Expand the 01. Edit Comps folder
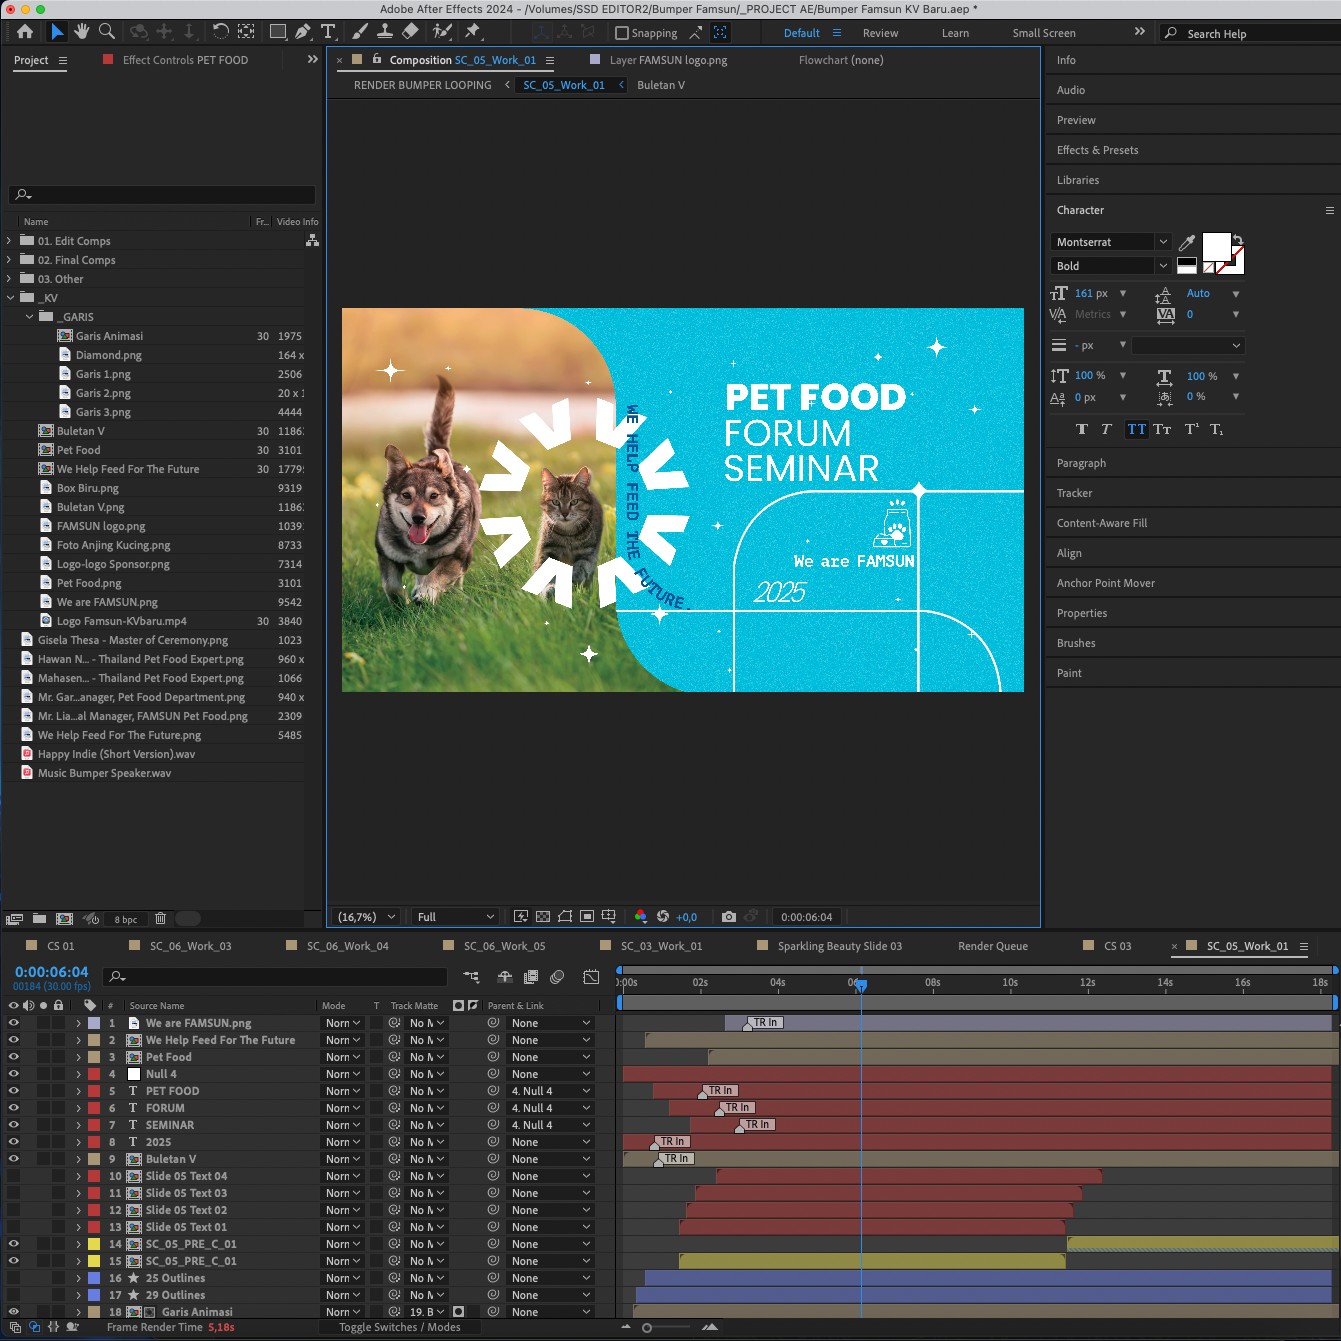This screenshot has height=1341, width=1341. [x=9, y=241]
